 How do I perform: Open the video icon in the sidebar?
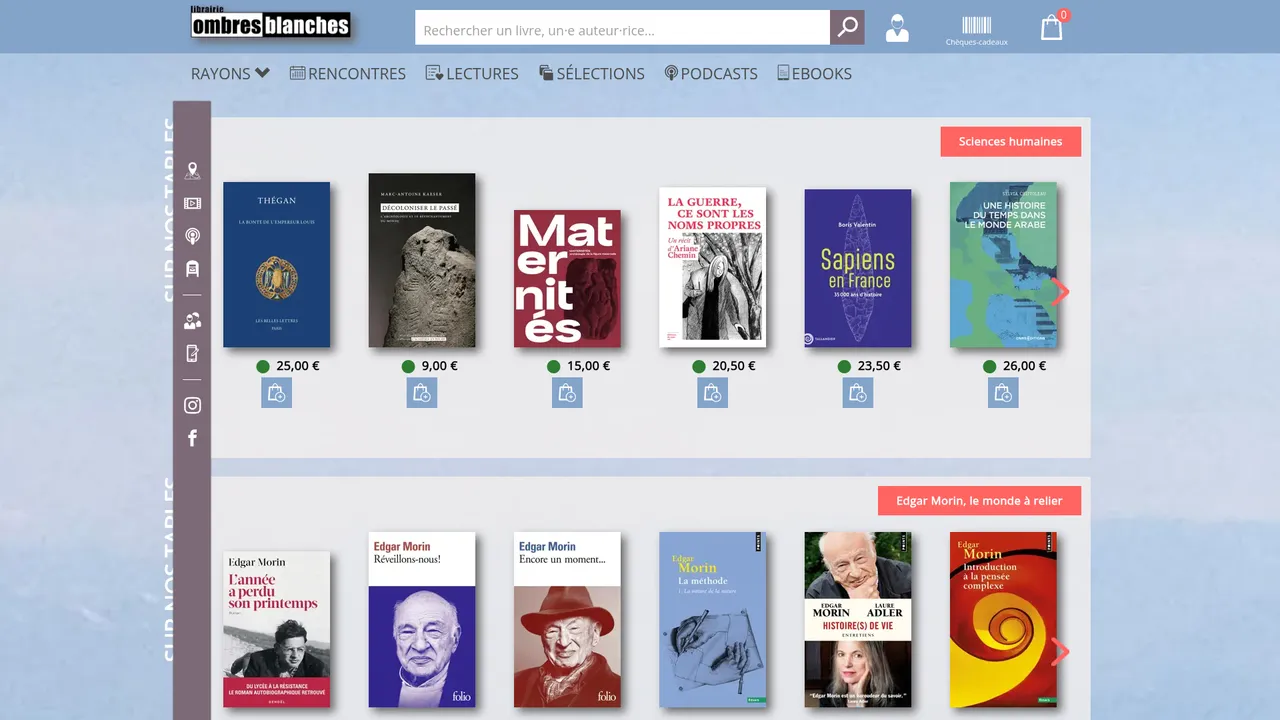[192, 203]
